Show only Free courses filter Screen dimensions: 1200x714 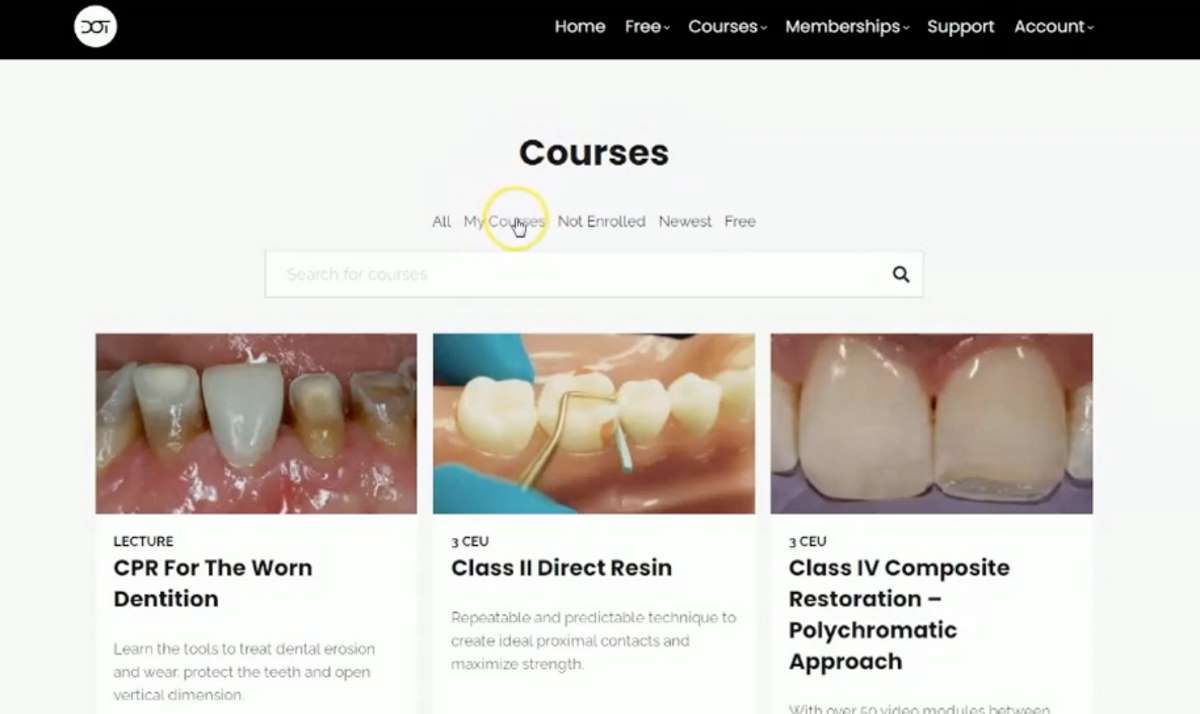[x=740, y=221]
